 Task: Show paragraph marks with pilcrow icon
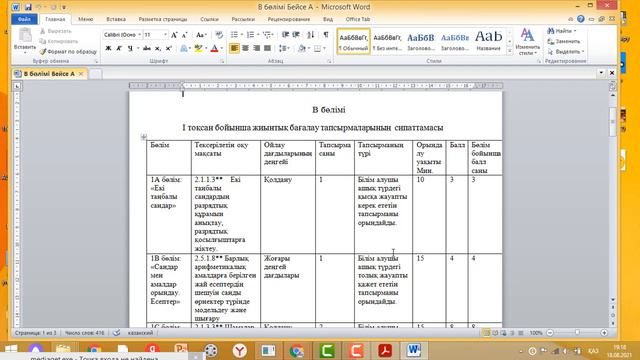pos(326,35)
